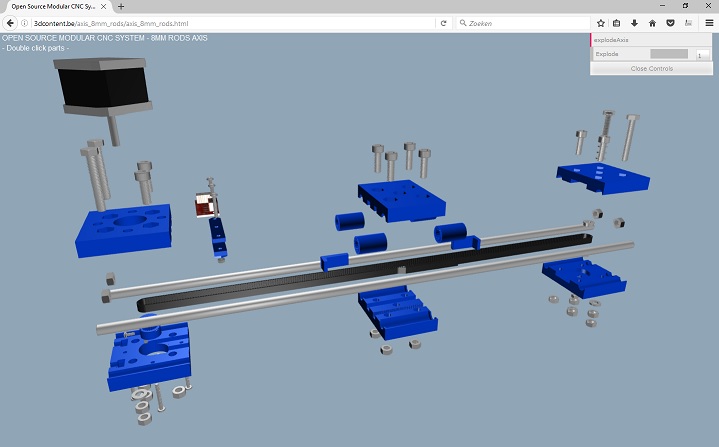Adjust the Explode slider bar
Image resolution: width=719 pixels, height=447 pixels.
point(669,54)
